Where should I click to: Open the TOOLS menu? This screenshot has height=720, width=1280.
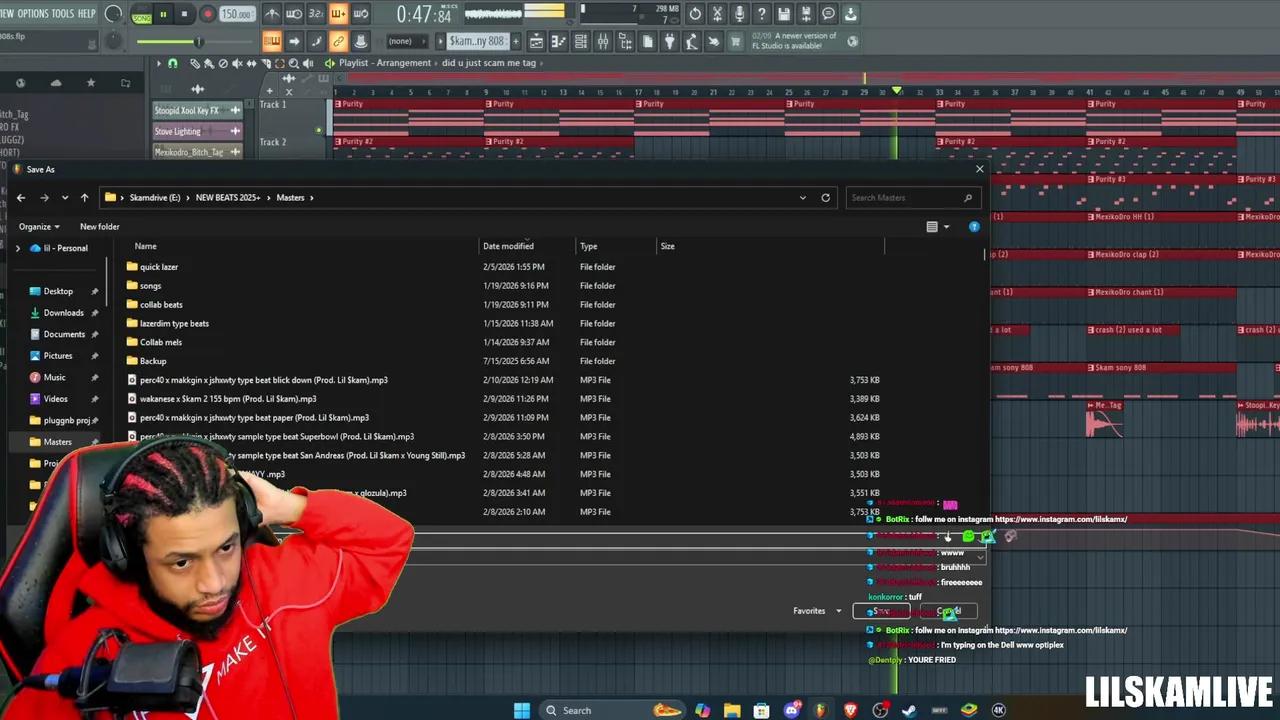[62, 14]
